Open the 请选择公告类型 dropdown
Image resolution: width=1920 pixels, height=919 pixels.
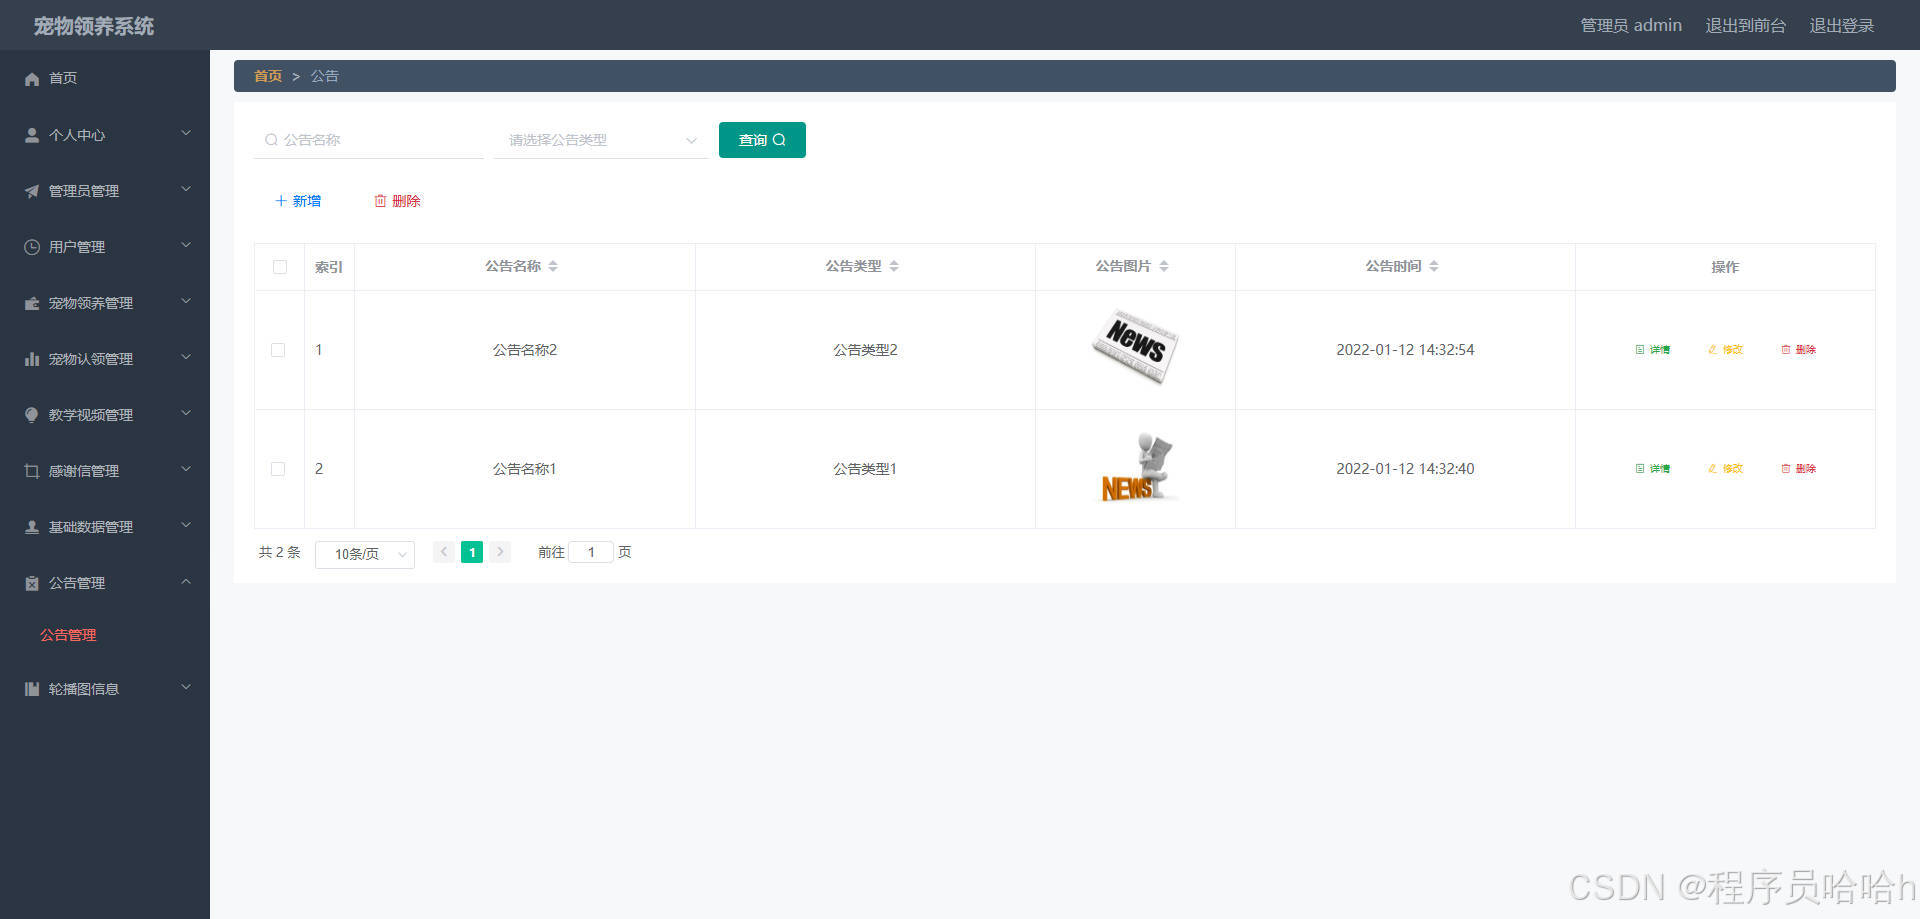click(600, 140)
